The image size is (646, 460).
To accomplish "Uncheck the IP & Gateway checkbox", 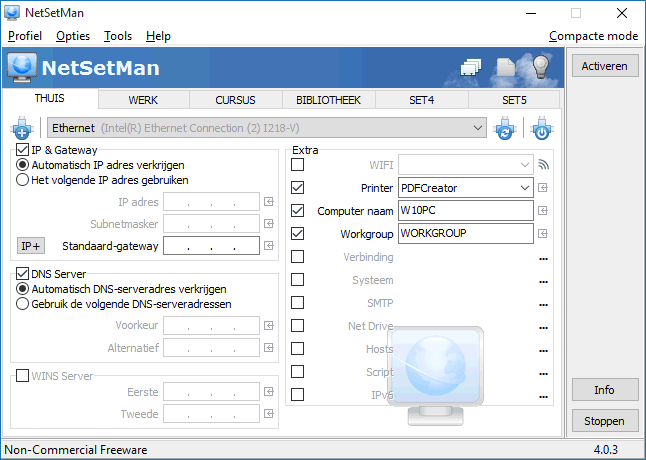I will point(22,150).
